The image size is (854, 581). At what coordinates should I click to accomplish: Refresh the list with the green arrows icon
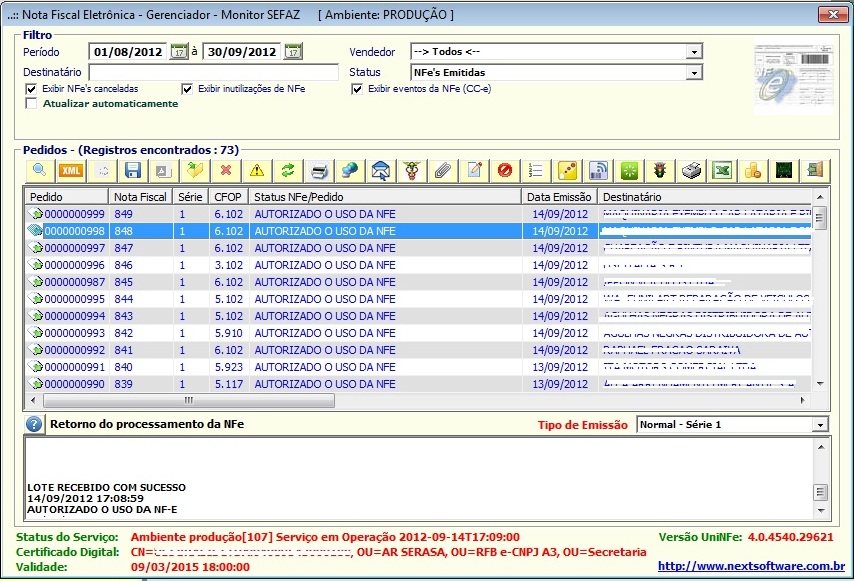point(291,170)
